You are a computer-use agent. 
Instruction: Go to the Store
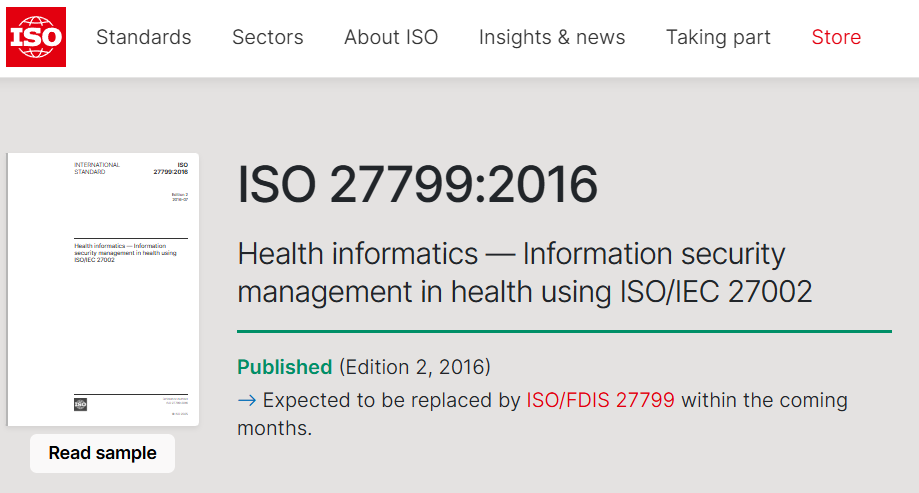click(x=836, y=37)
